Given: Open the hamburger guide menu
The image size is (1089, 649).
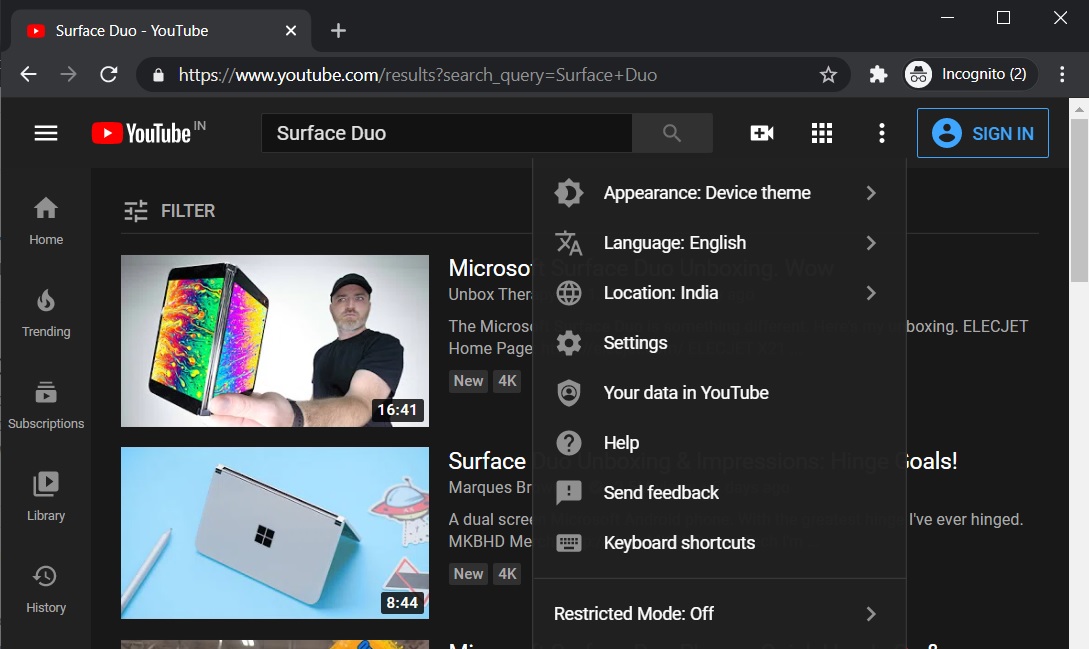Looking at the screenshot, I should (x=45, y=132).
